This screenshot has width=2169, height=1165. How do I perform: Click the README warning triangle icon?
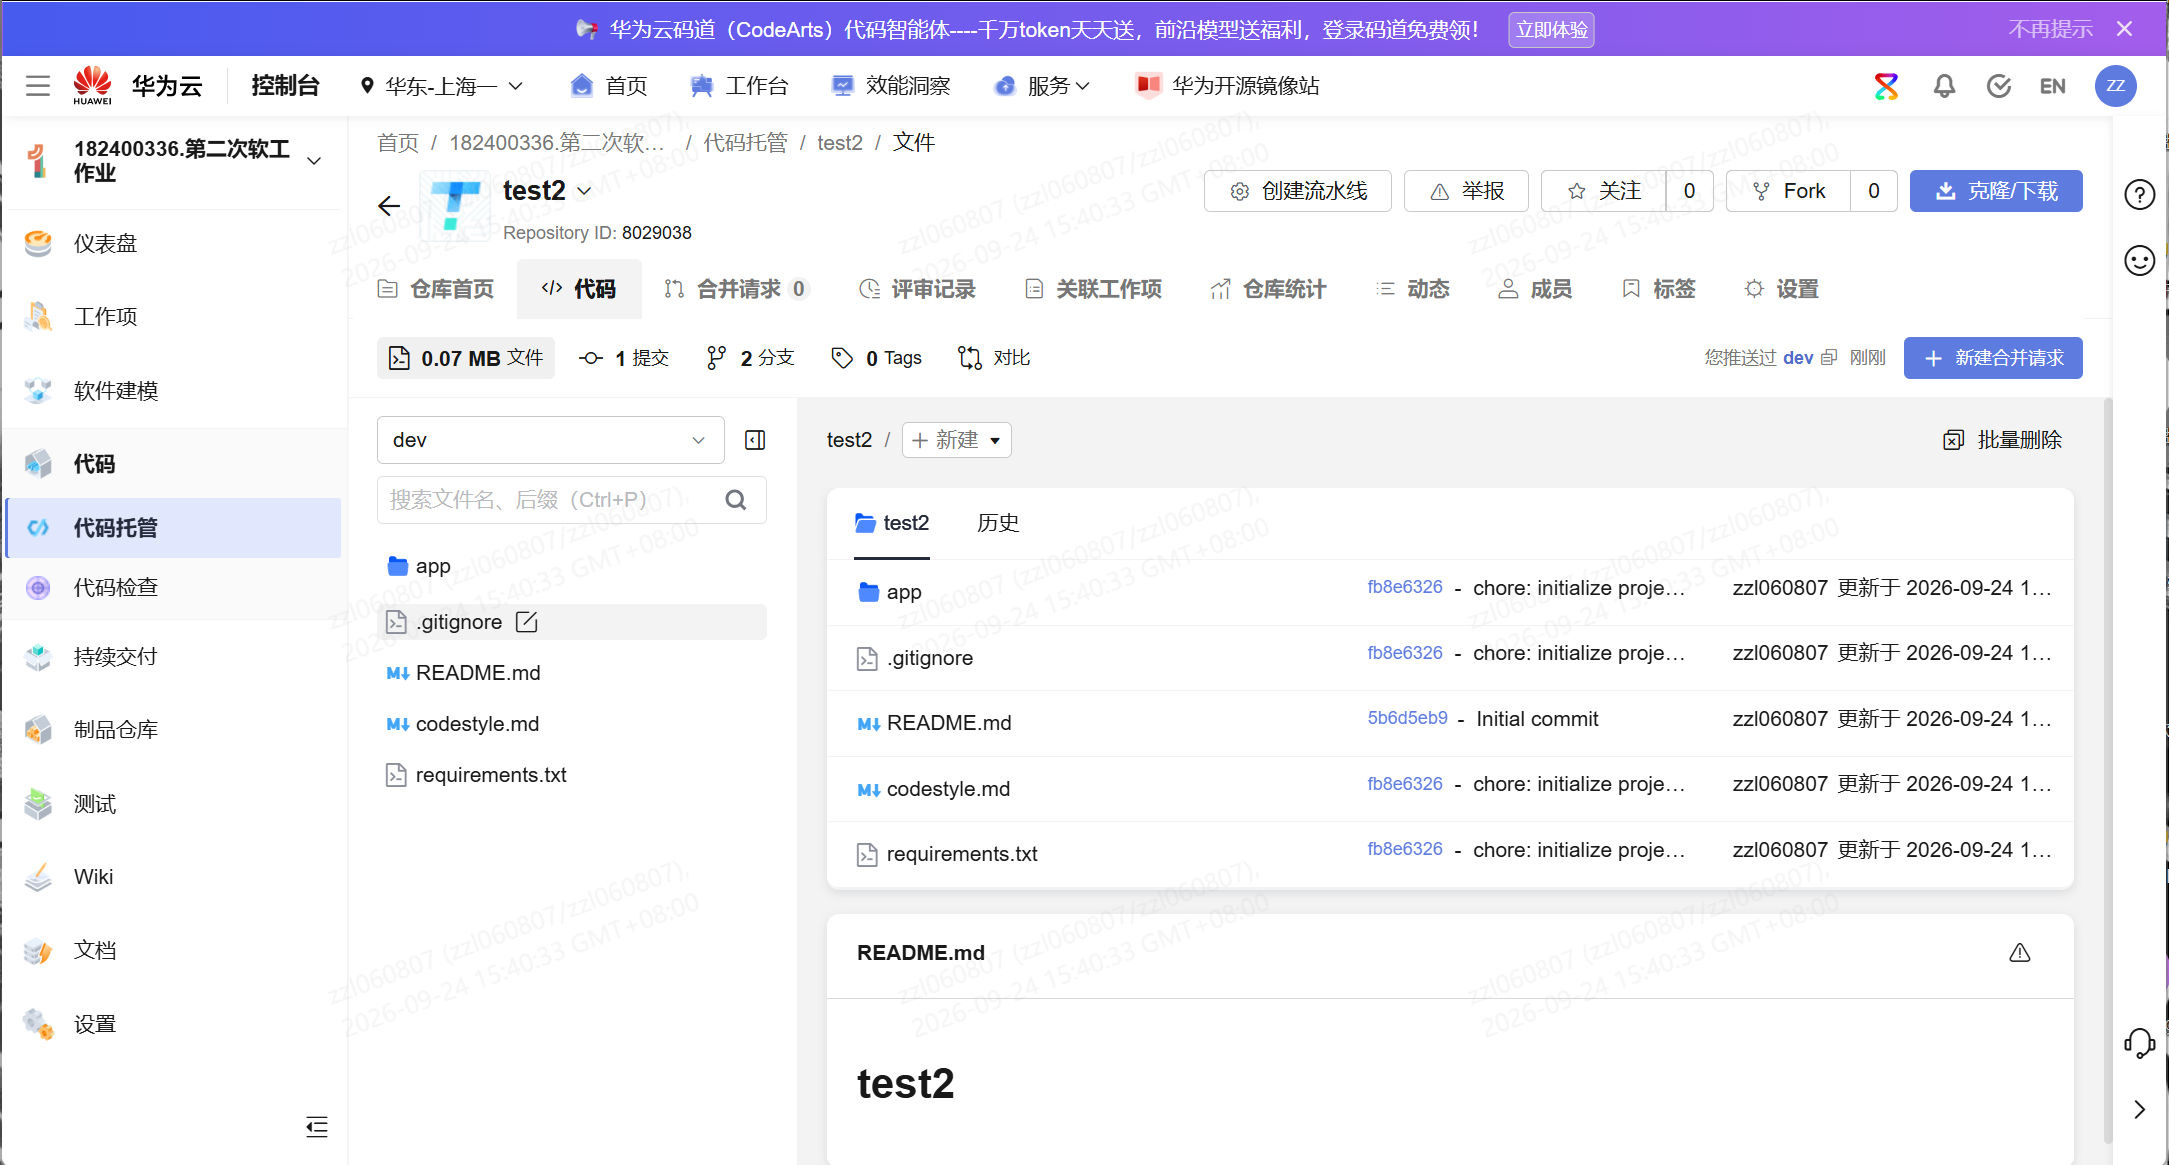tap(2020, 953)
